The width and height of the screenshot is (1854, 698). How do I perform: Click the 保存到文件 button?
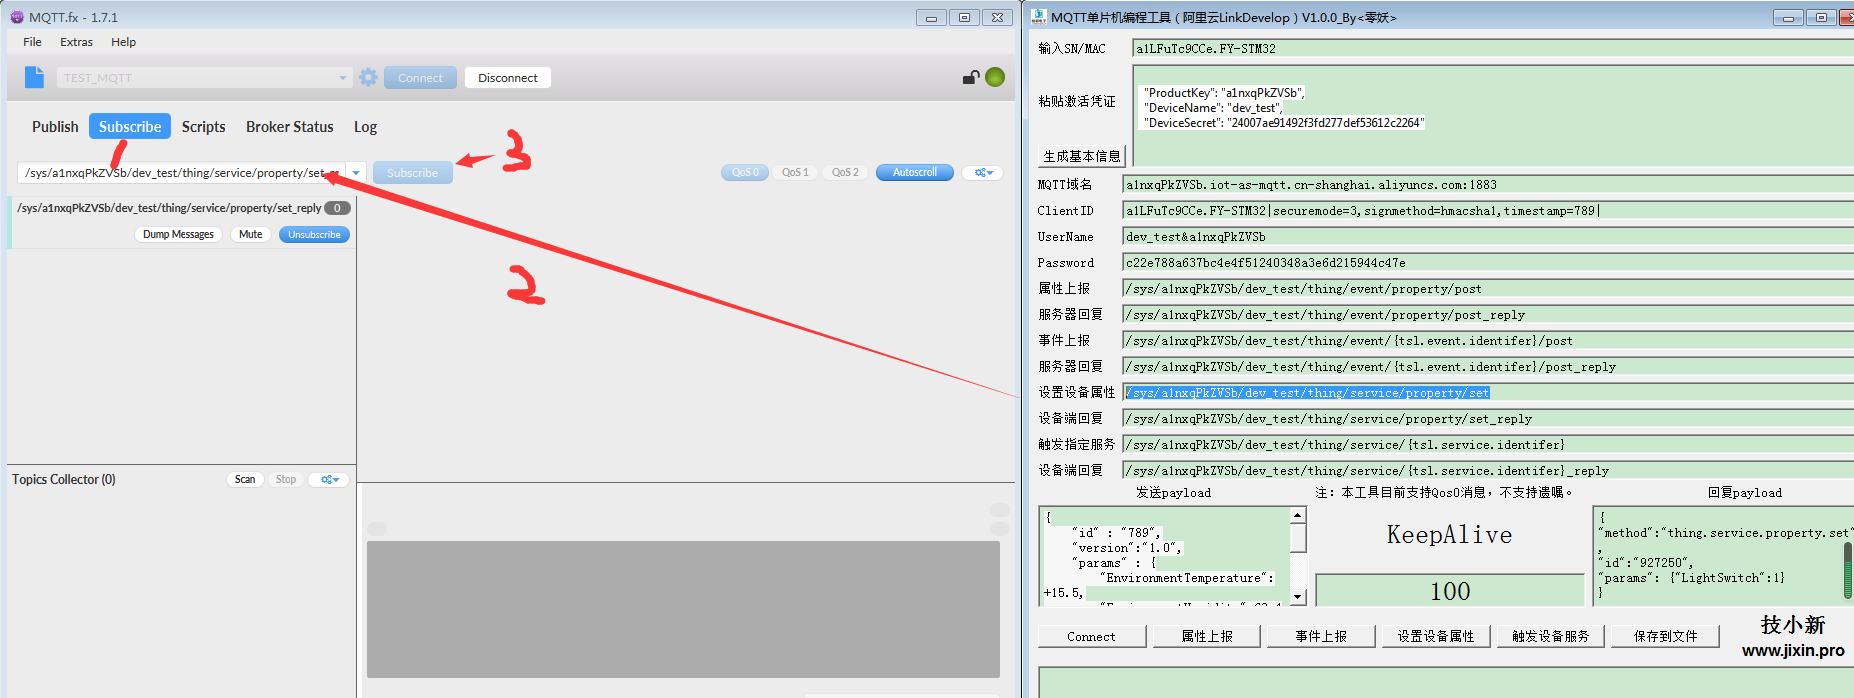click(x=1666, y=637)
